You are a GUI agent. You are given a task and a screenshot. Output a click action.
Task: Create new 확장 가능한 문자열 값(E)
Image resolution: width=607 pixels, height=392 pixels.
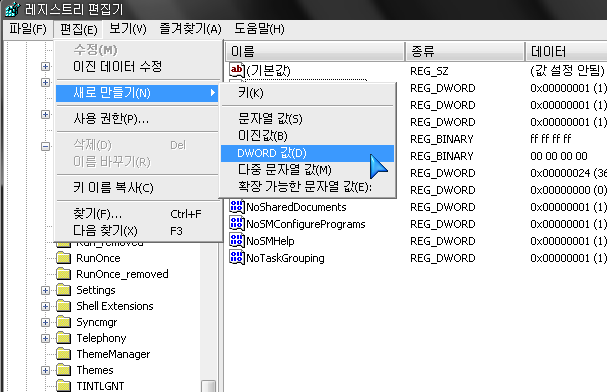307,187
